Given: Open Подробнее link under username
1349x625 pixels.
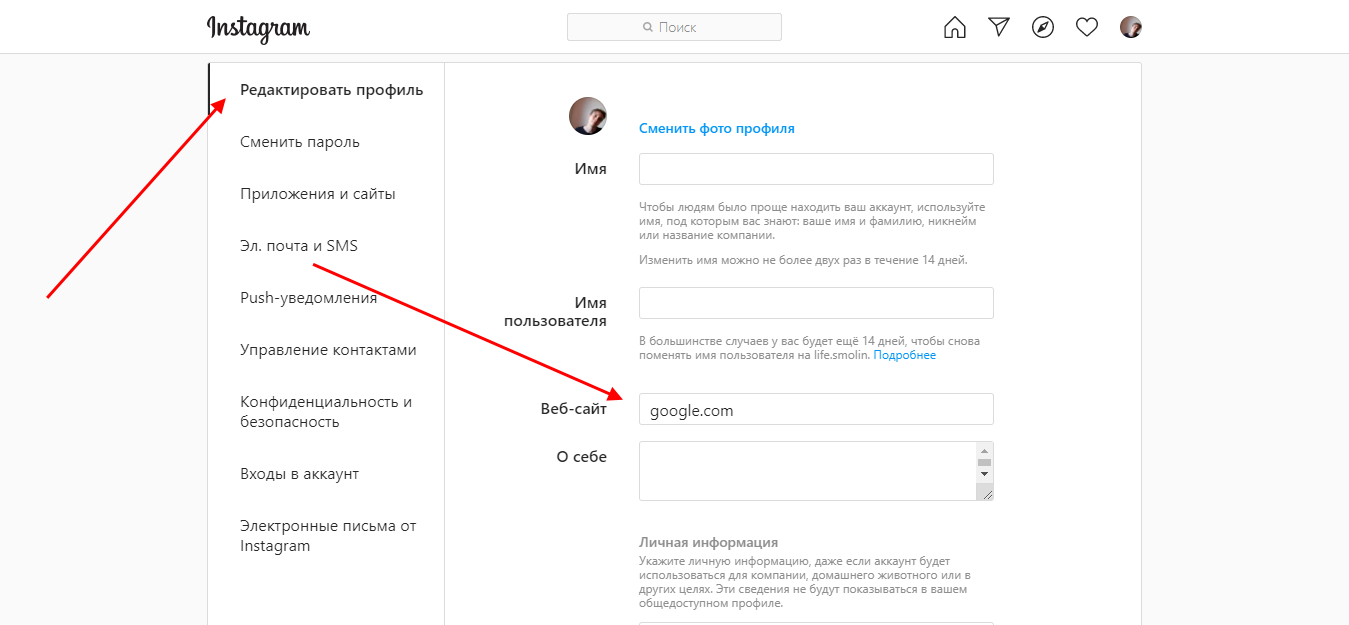Looking at the screenshot, I should 905,355.
